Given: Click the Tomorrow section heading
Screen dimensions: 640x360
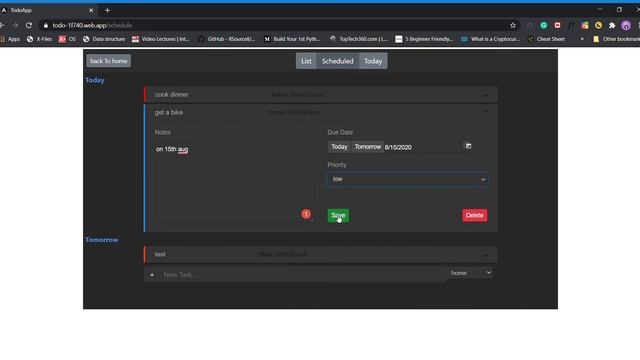Looking at the screenshot, I should coord(102,240).
